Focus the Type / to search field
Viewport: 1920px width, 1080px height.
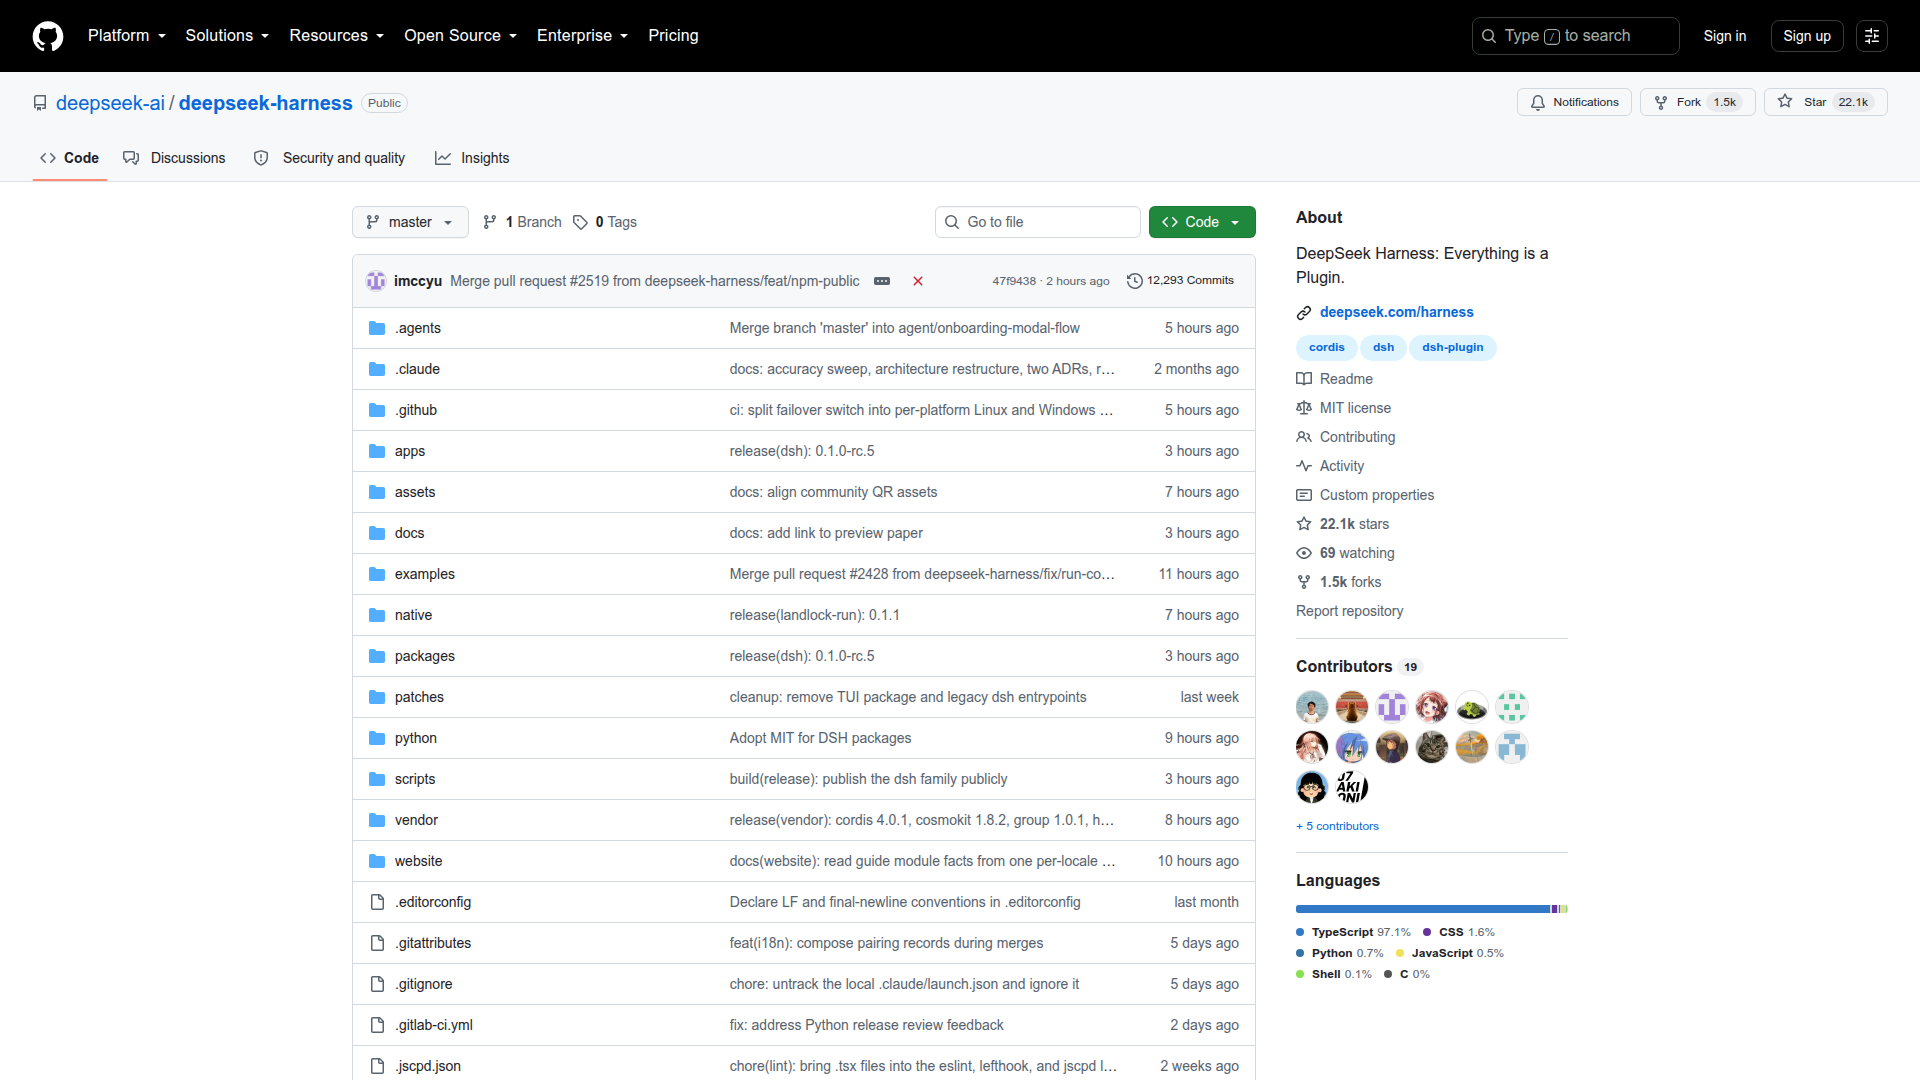[x=1575, y=36]
